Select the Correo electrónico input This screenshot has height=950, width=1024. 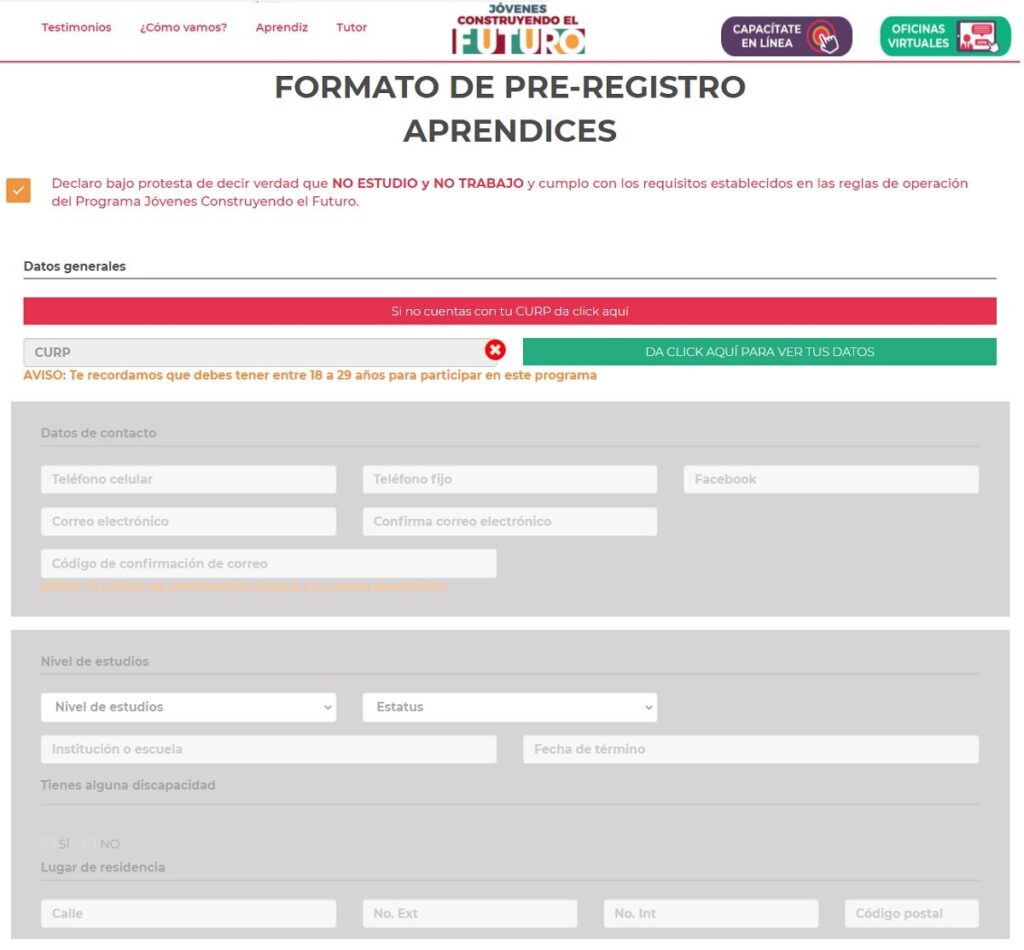coord(189,522)
